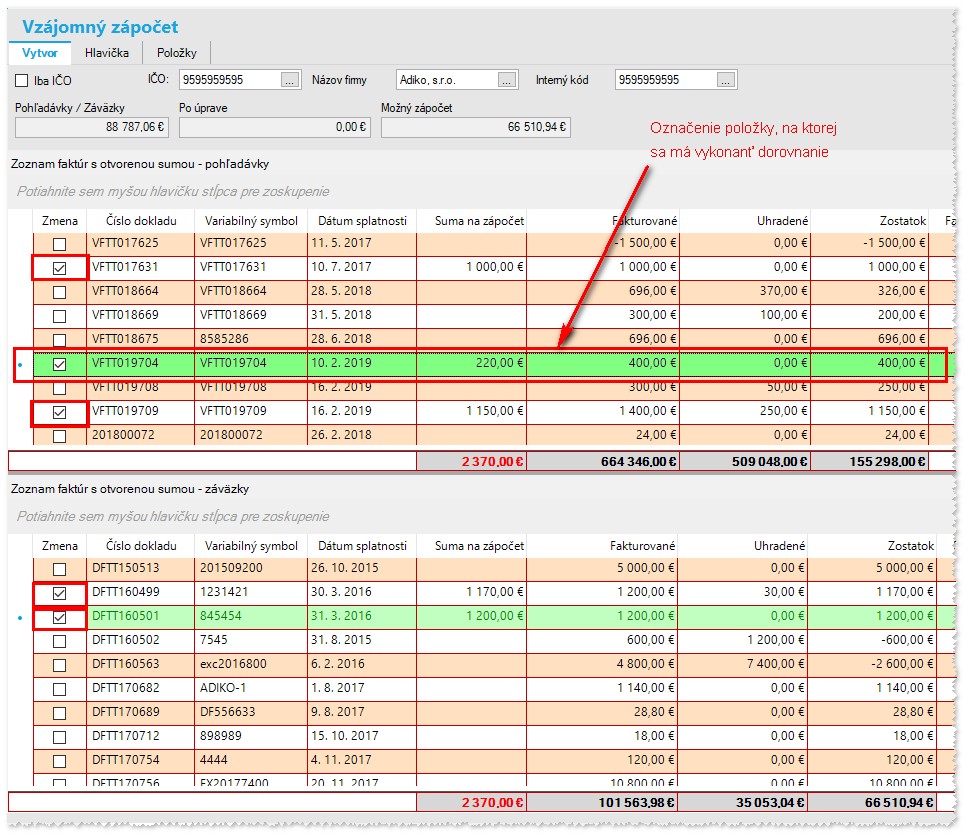Uncheck the DFTT160499 invoice checkbox
Viewport: 970px width, 839px height.
59,593
